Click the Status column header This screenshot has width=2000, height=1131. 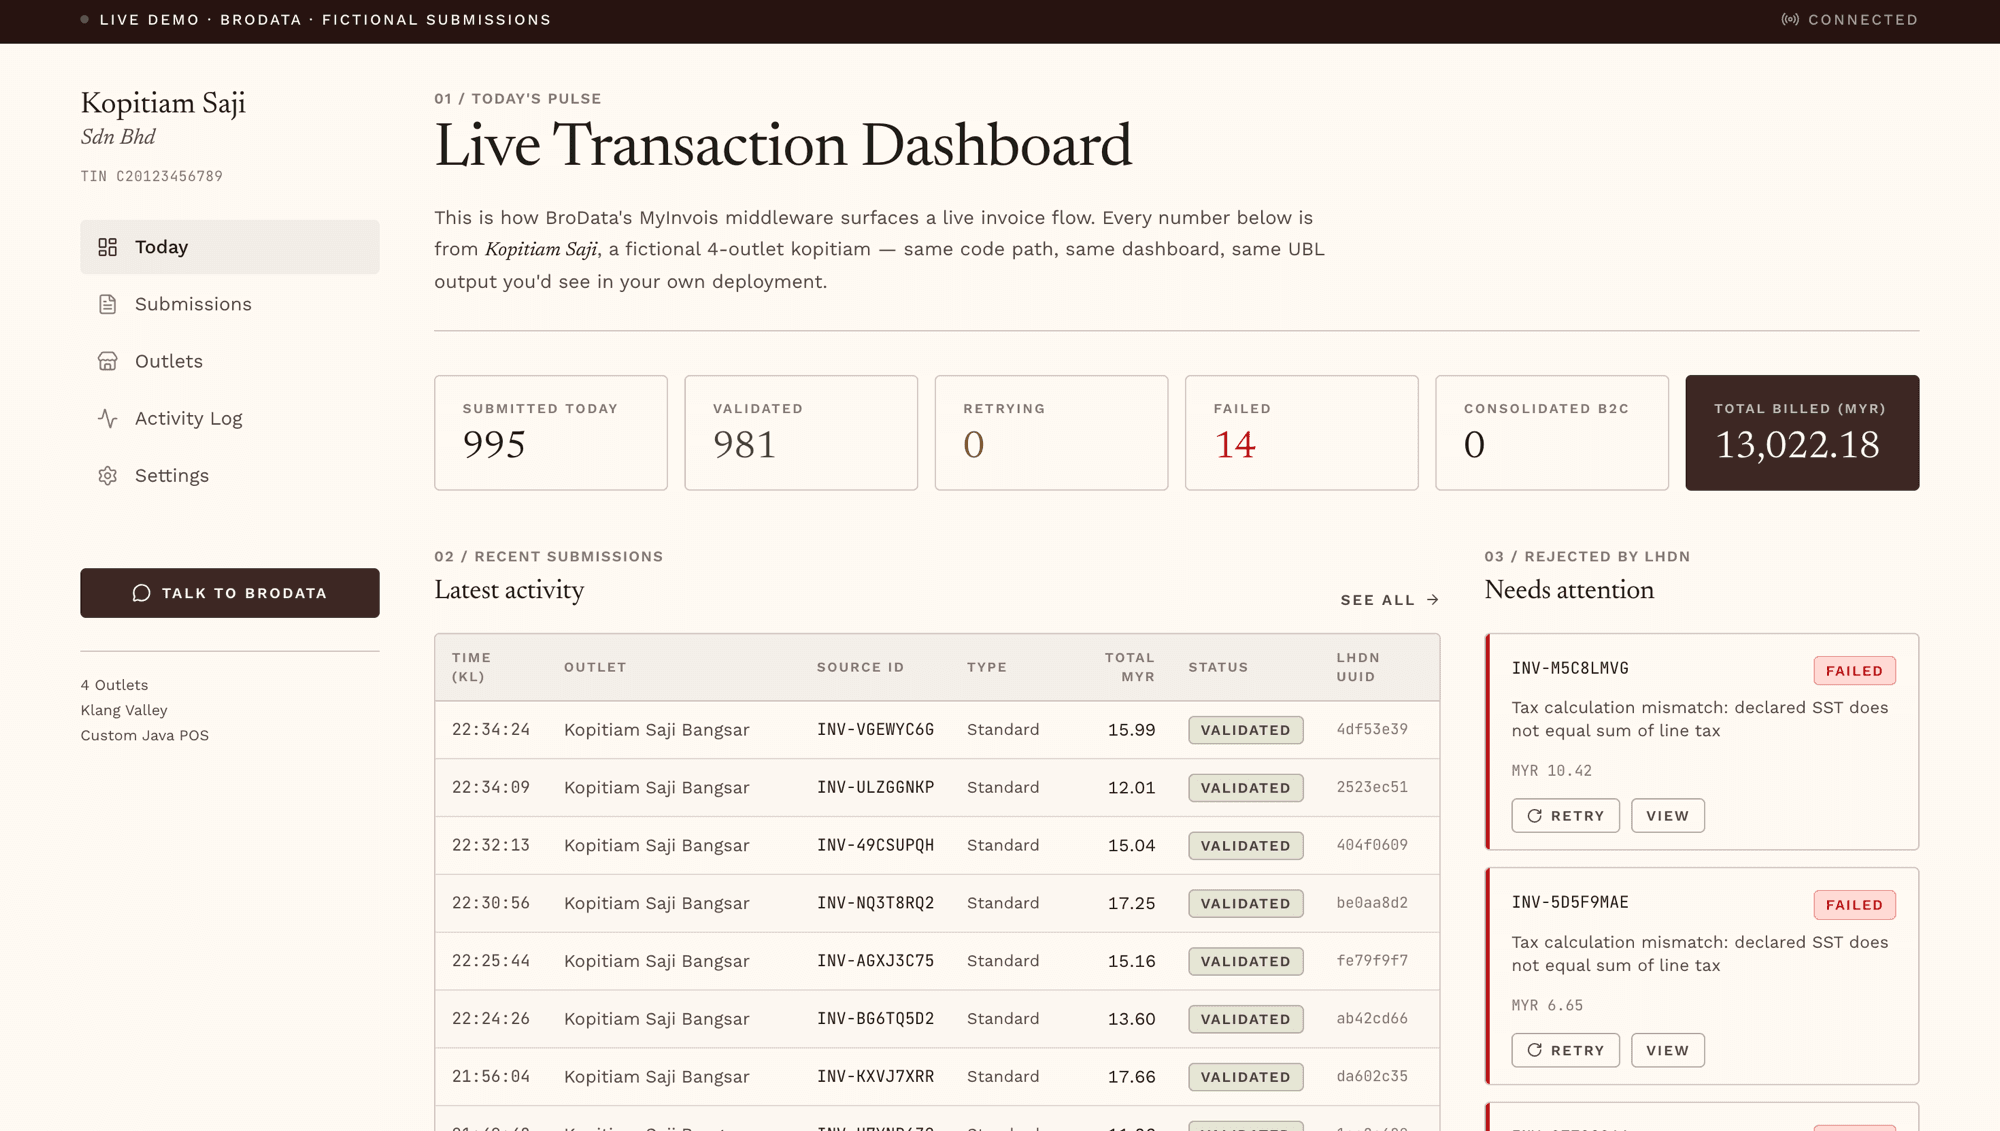(x=1218, y=667)
